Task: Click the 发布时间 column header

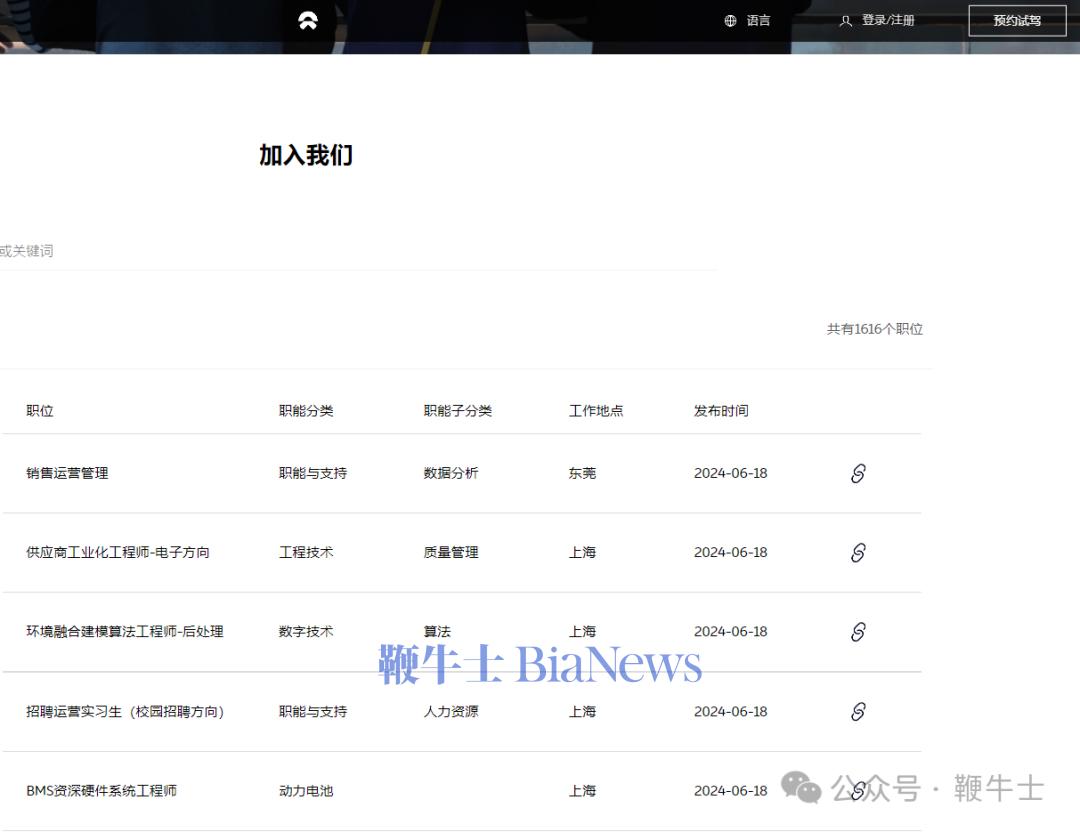Action: 721,410
